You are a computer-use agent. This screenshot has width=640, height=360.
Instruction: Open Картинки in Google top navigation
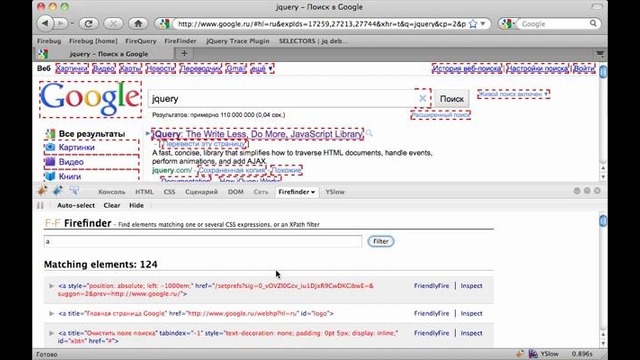[72, 69]
